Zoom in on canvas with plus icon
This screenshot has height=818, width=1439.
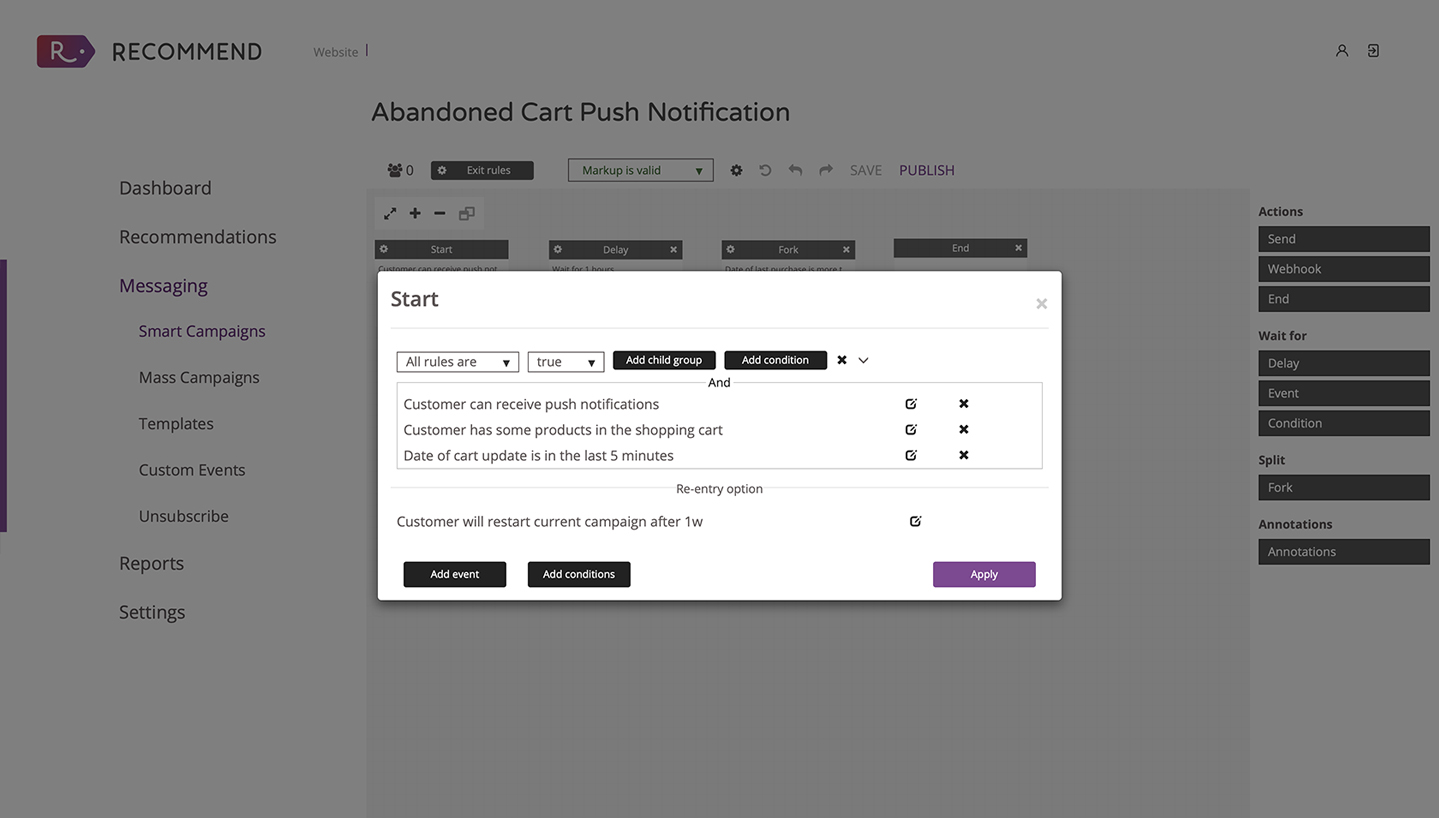click(415, 213)
